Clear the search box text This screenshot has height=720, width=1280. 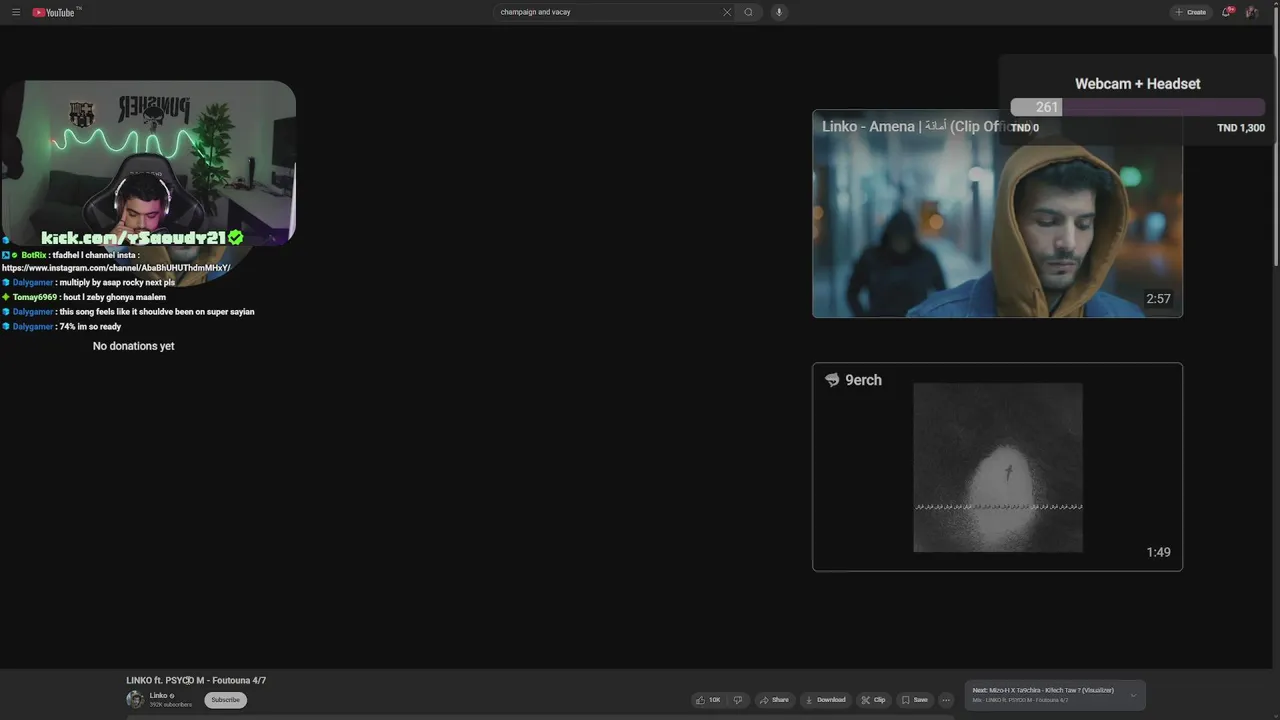[x=727, y=12]
